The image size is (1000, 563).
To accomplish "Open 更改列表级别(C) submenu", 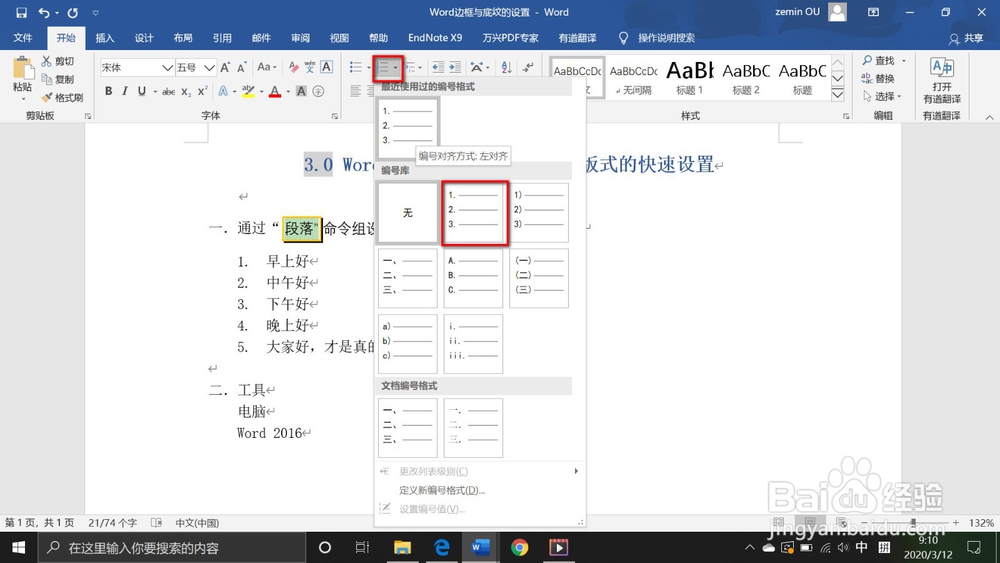I will pos(479,471).
